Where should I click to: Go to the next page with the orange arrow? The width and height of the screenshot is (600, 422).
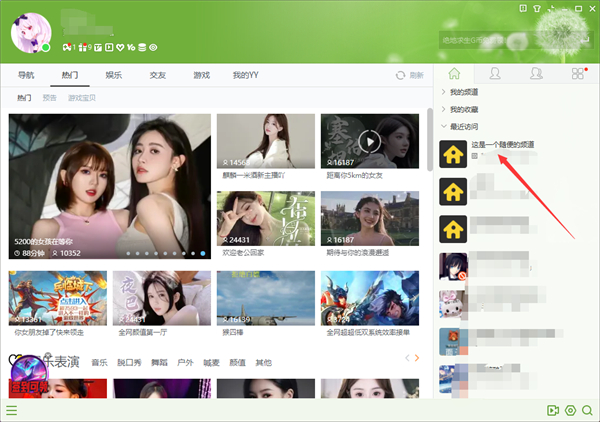[x=417, y=358]
